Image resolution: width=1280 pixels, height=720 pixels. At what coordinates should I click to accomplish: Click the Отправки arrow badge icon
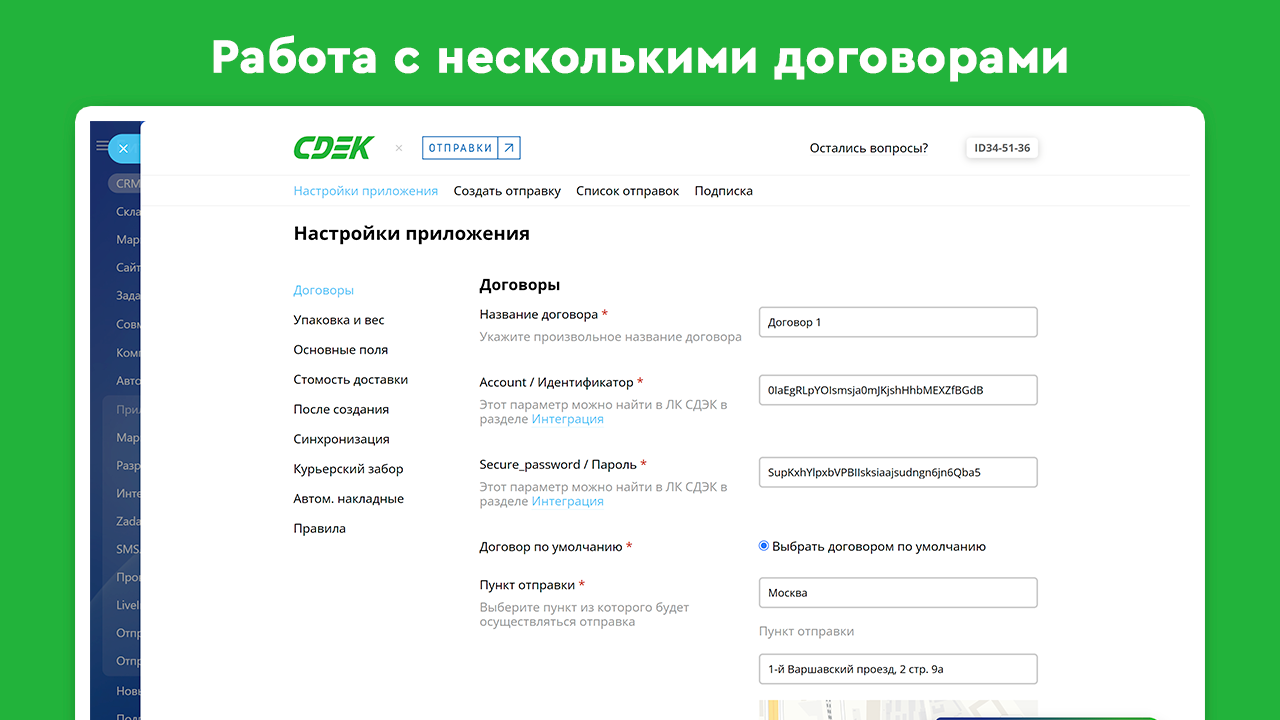coord(509,148)
